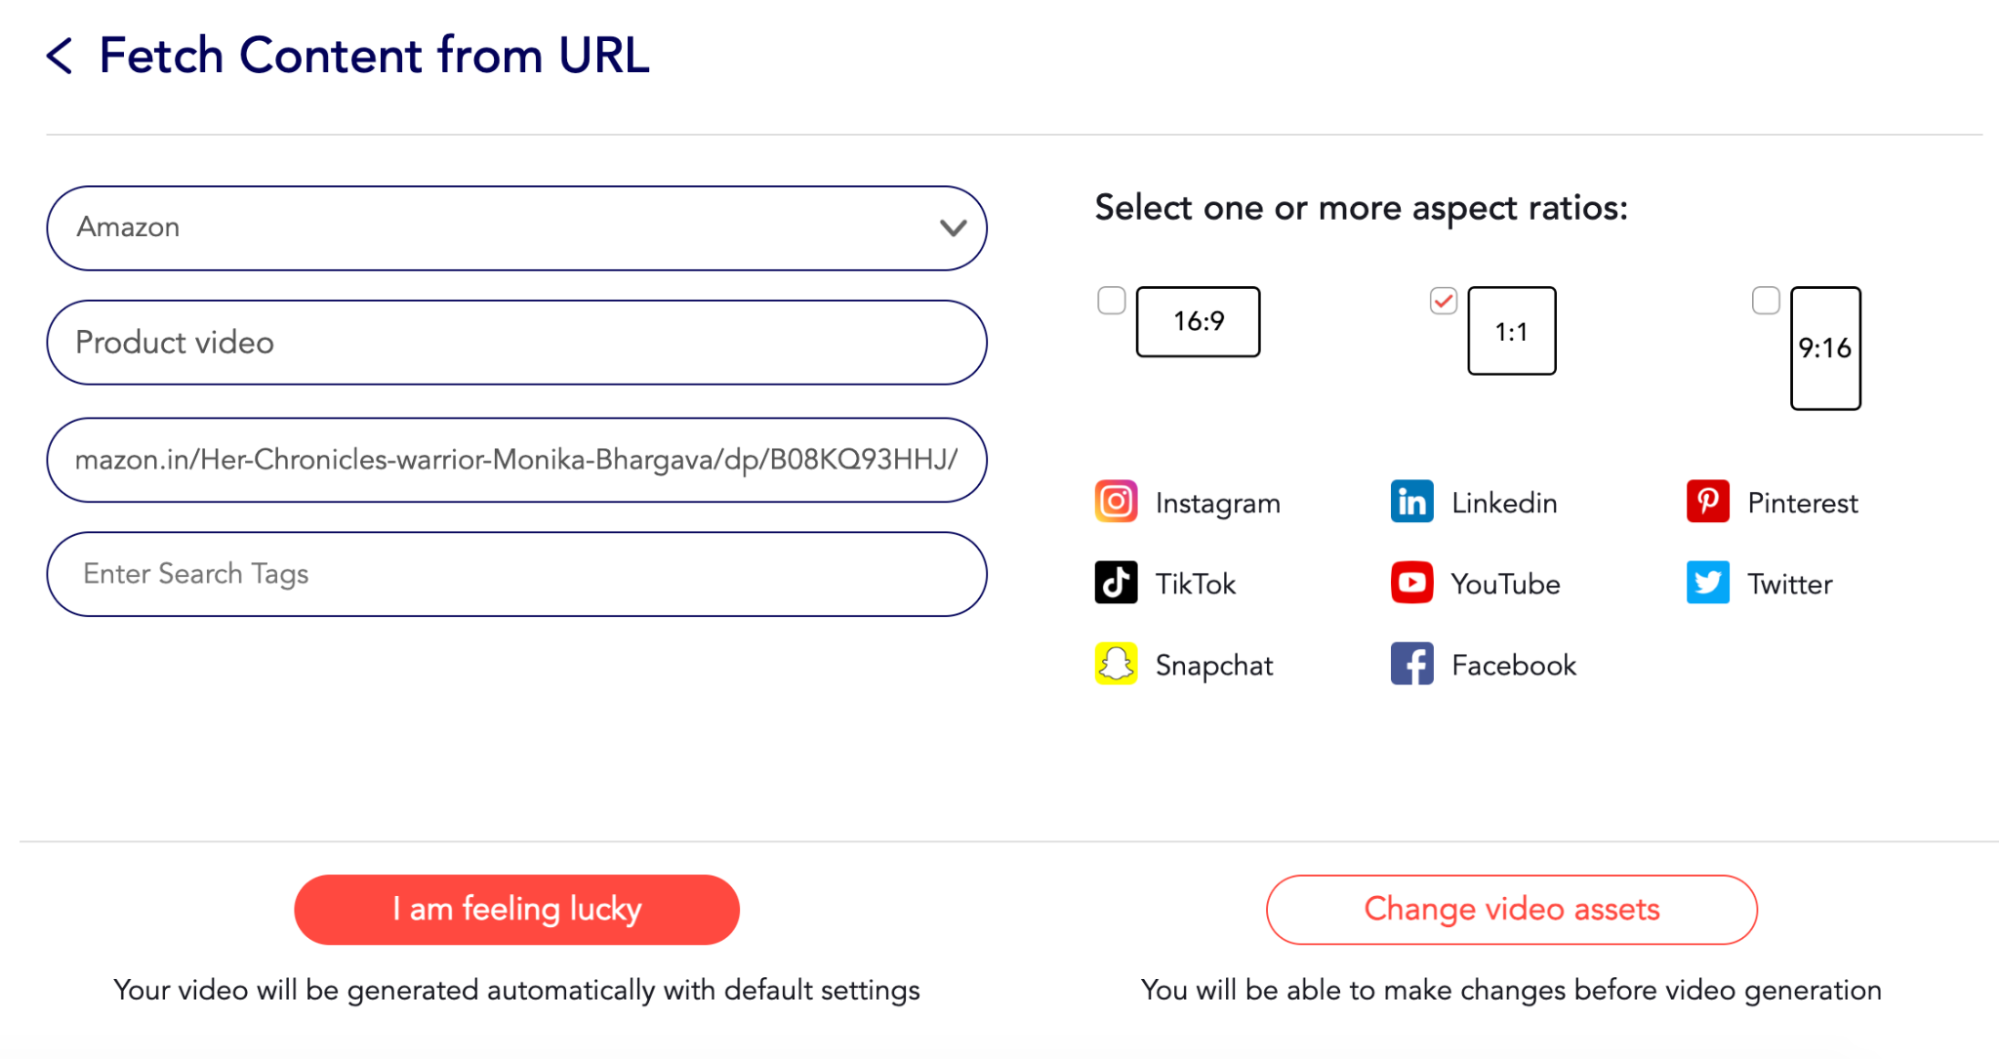Screen dimensions: 1999x1060
Task: Select the Facebook icon
Action: [1412, 664]
